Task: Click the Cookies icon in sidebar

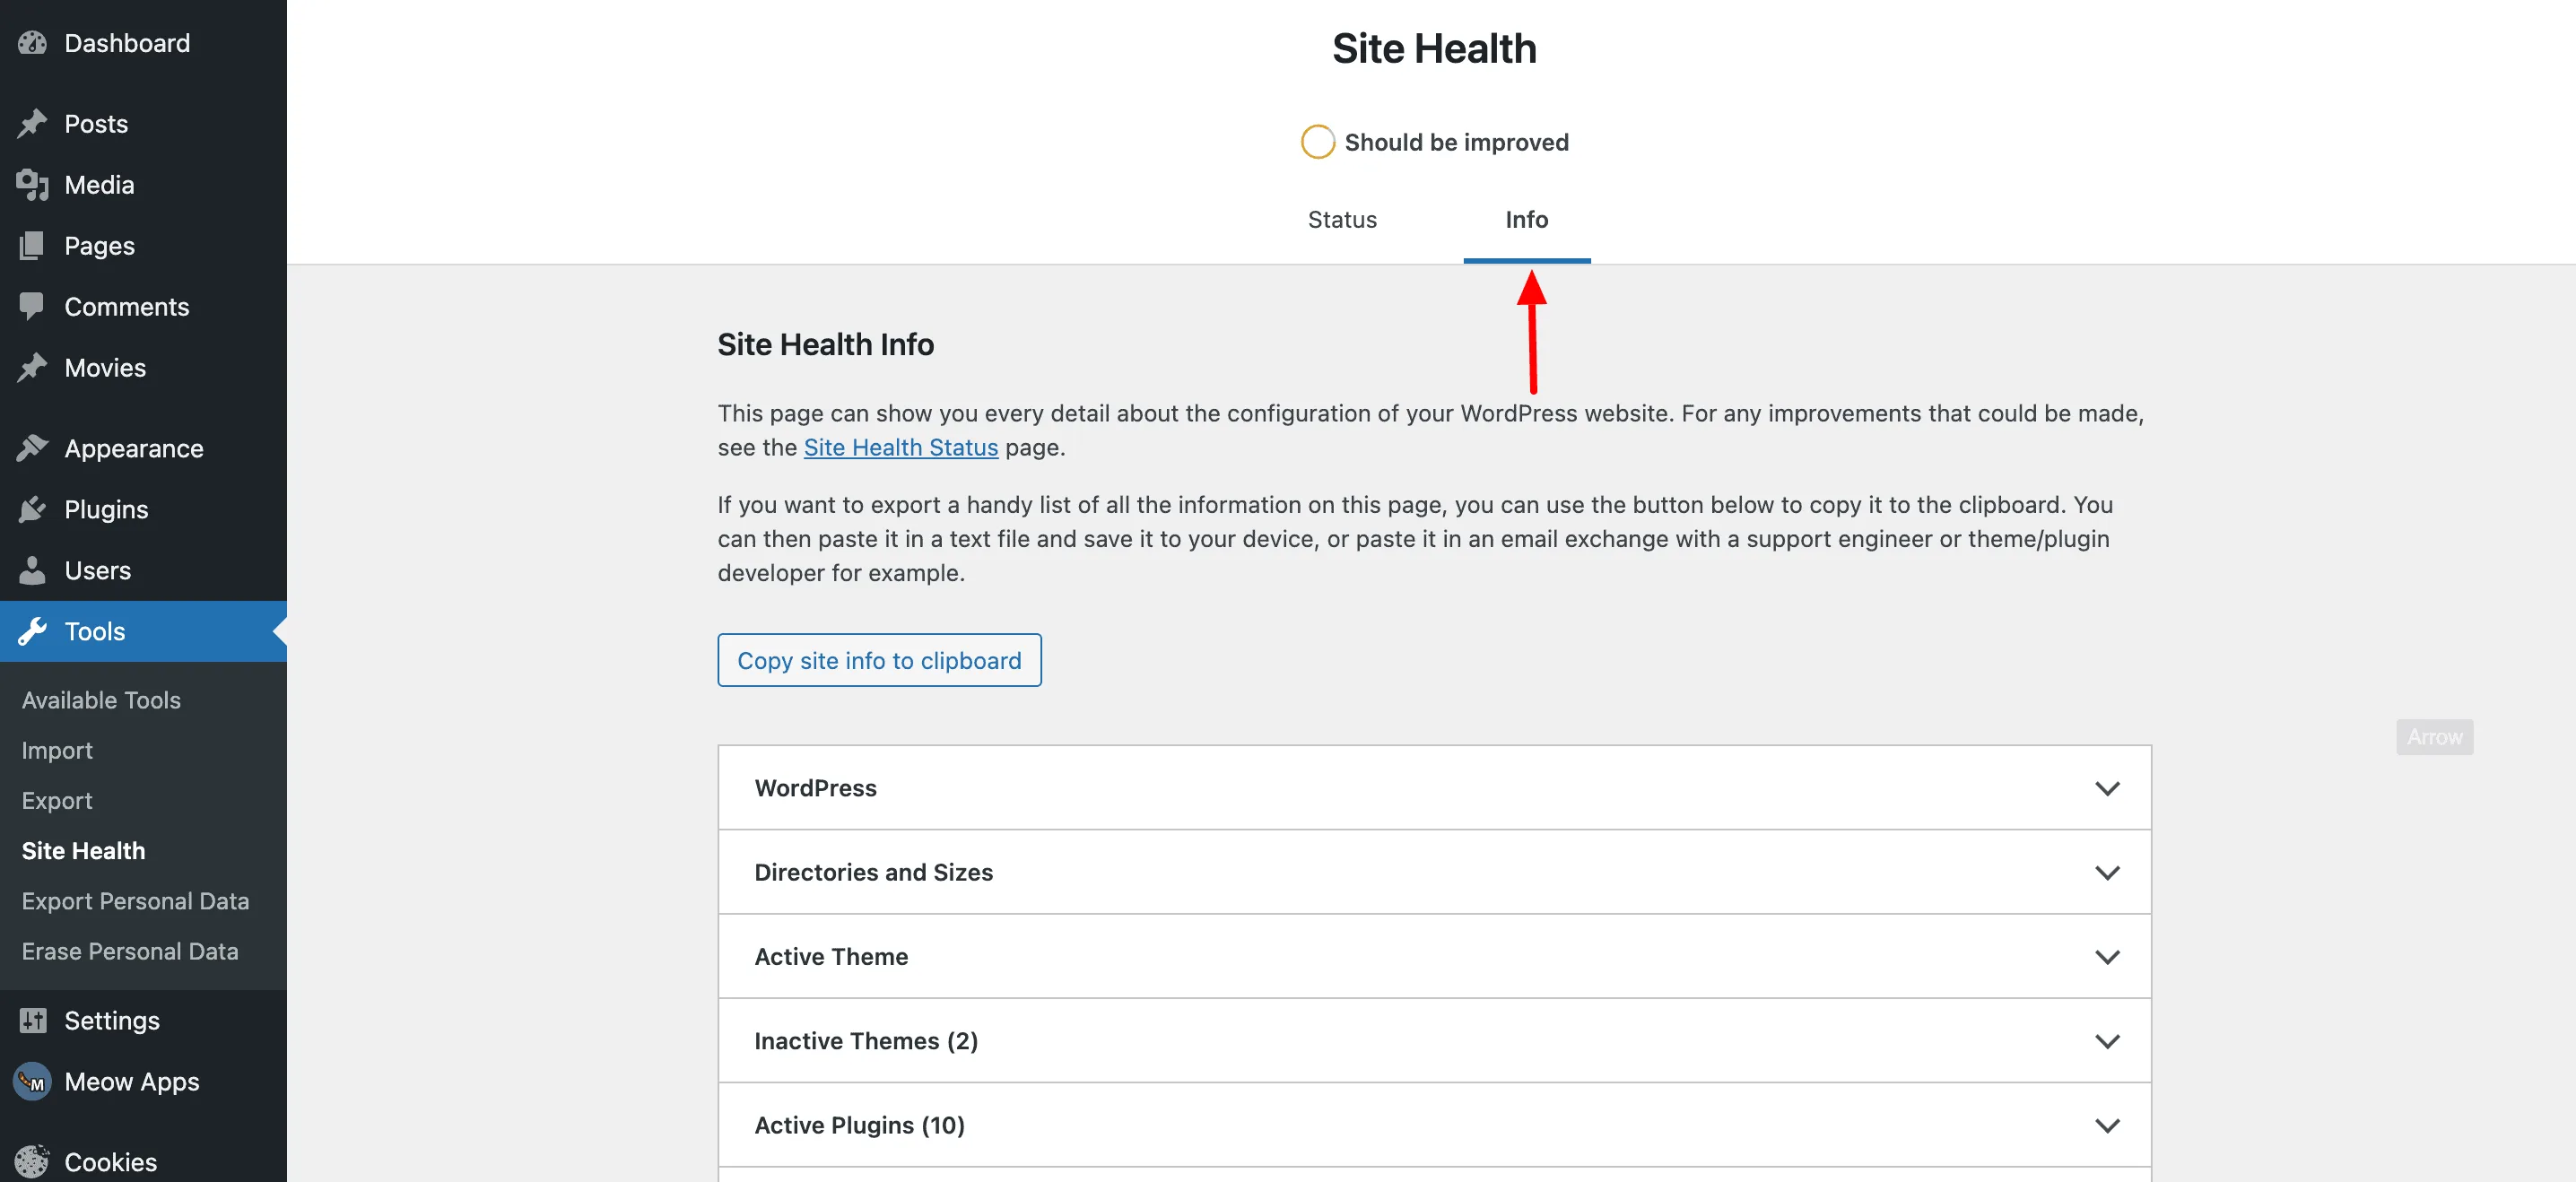Action: pos(32,1161)
